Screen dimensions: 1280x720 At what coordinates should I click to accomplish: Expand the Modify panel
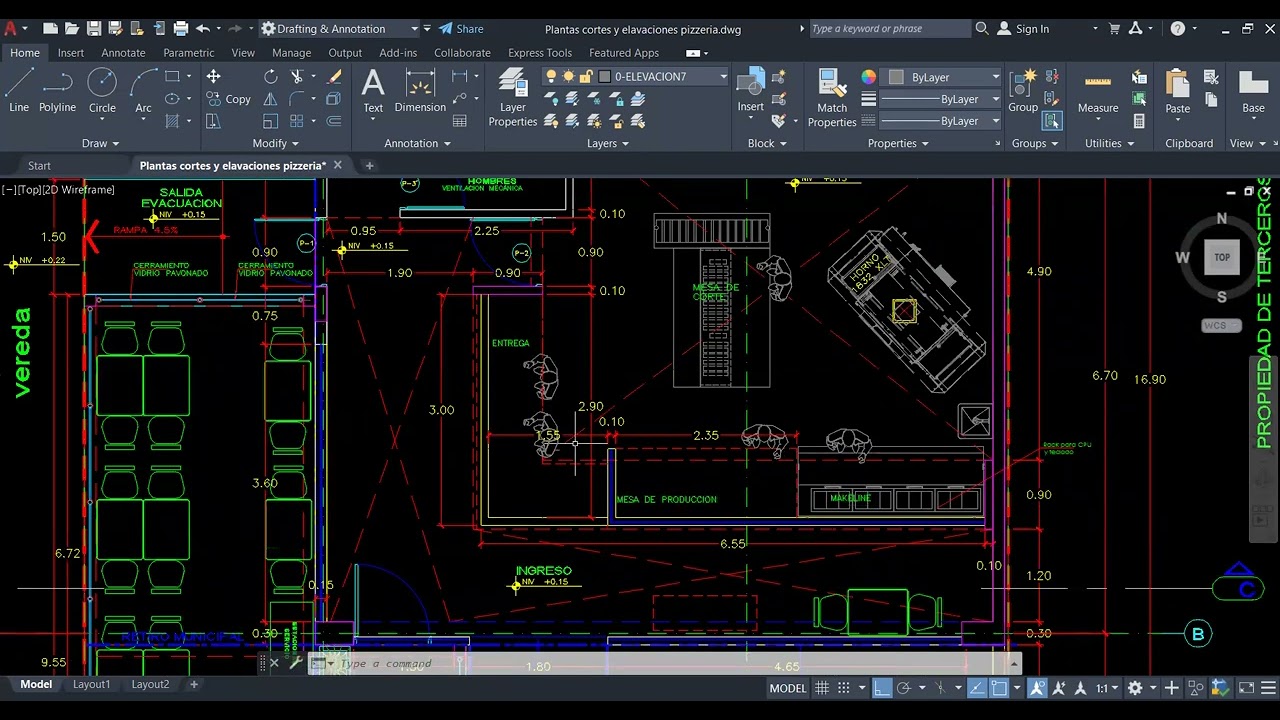point(276,143)
